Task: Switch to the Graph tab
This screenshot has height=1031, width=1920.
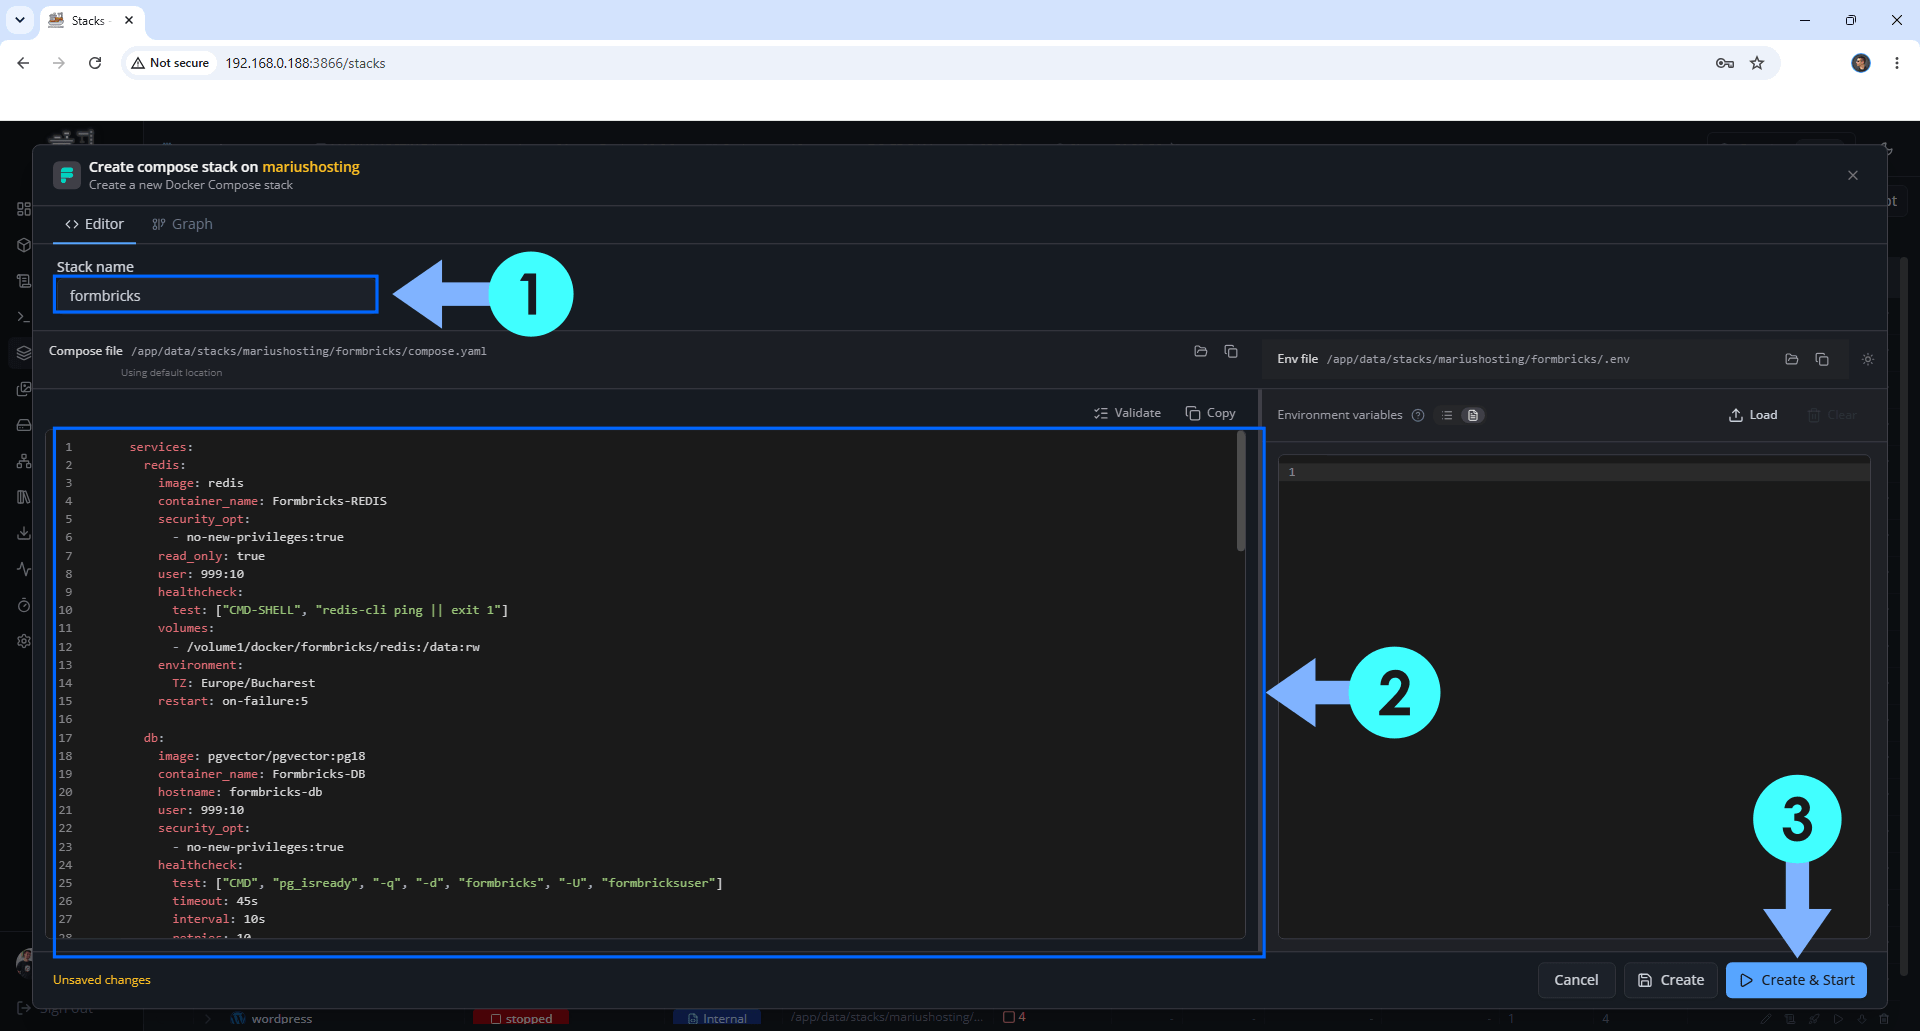Action: point(182,224)
